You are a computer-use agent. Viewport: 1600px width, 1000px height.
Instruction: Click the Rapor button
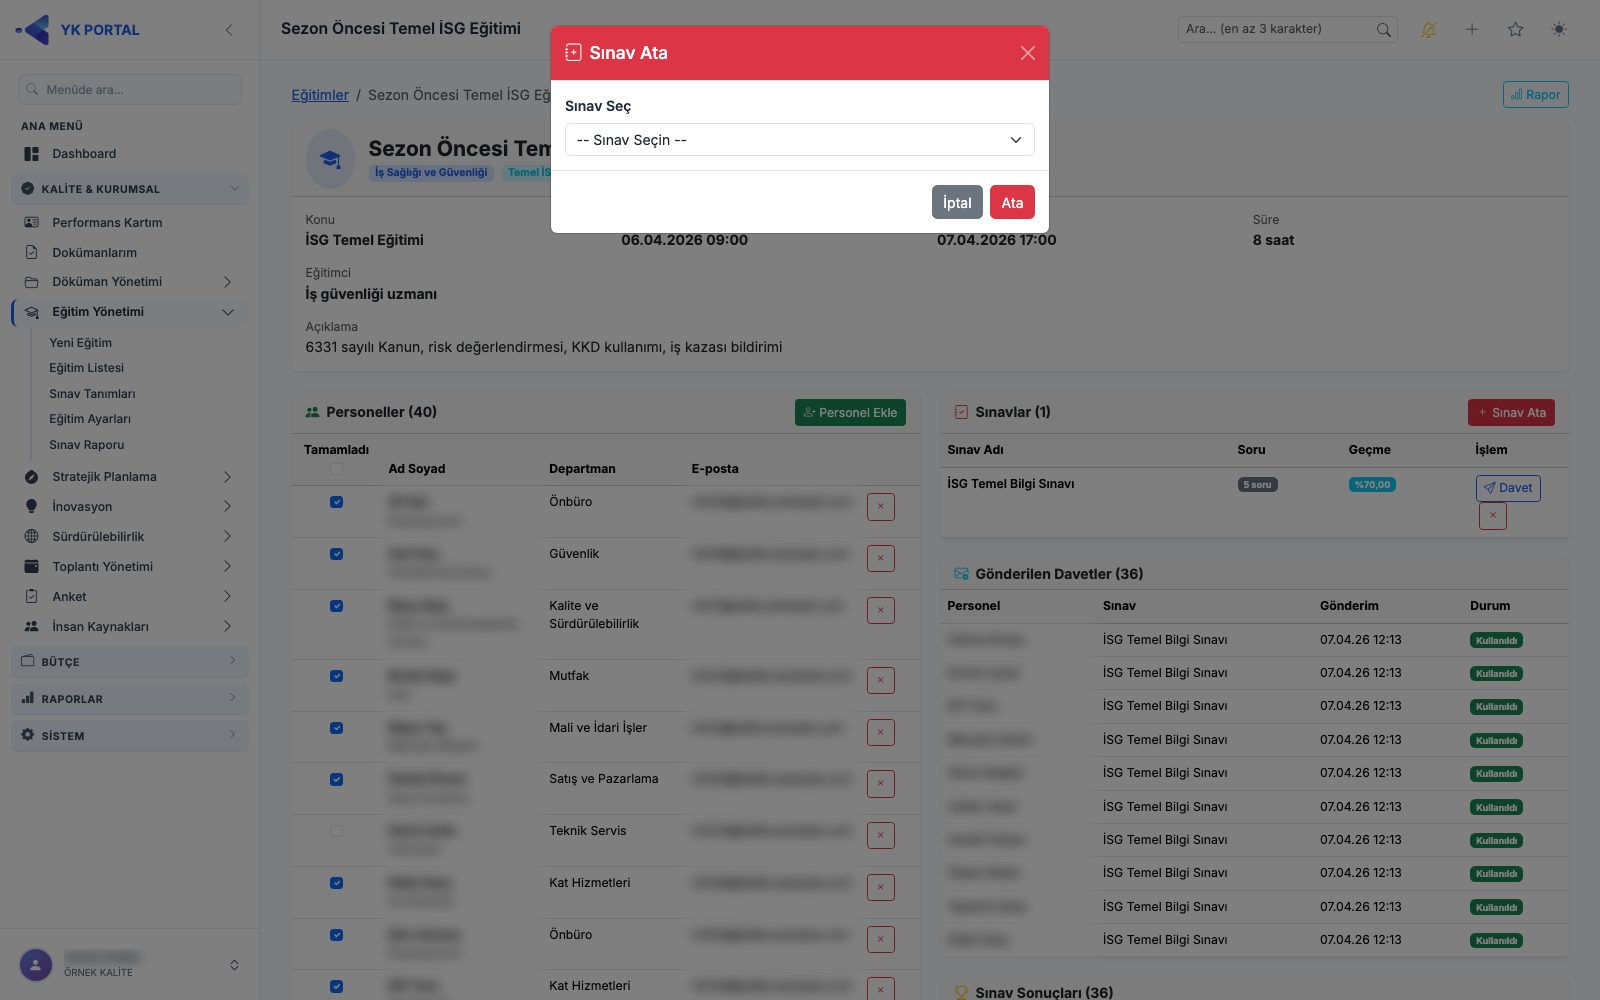pyautogui.click(x=1535, y=95)
